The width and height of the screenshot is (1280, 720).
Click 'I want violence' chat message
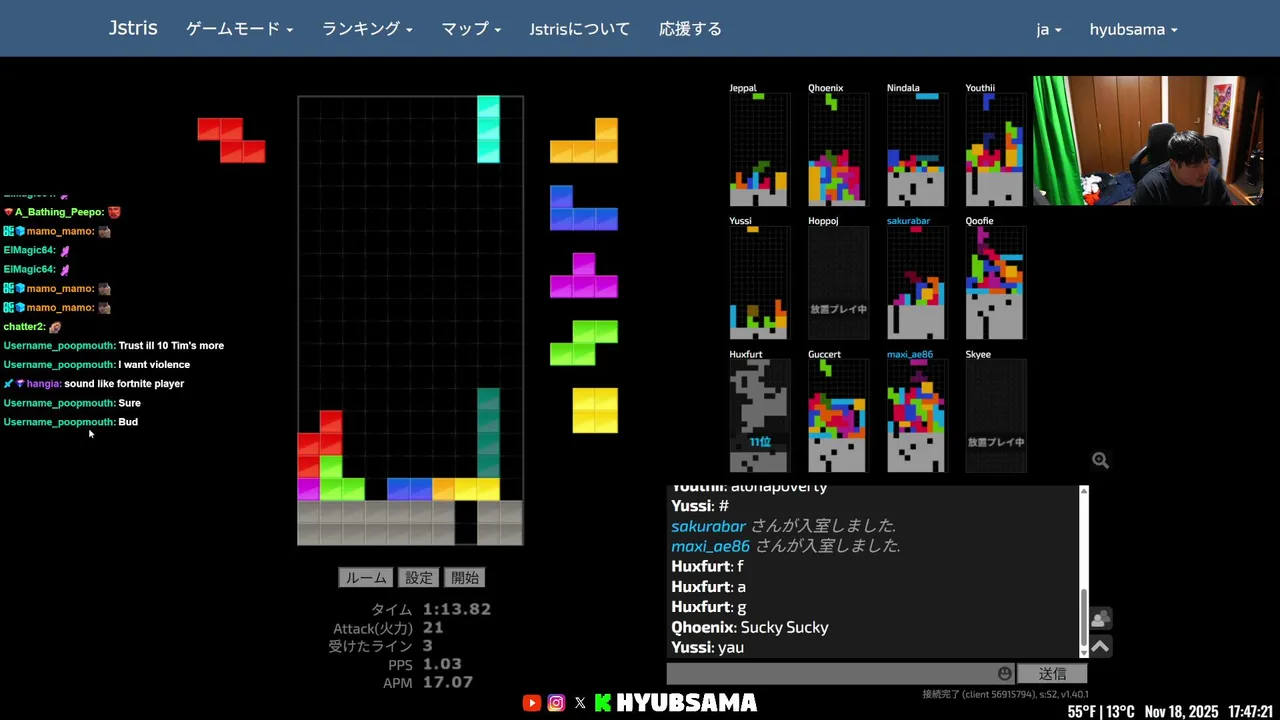154,365
